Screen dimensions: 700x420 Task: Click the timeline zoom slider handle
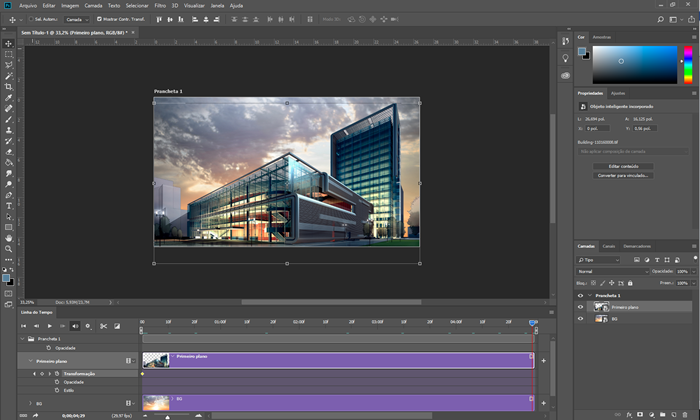[167, 417]
